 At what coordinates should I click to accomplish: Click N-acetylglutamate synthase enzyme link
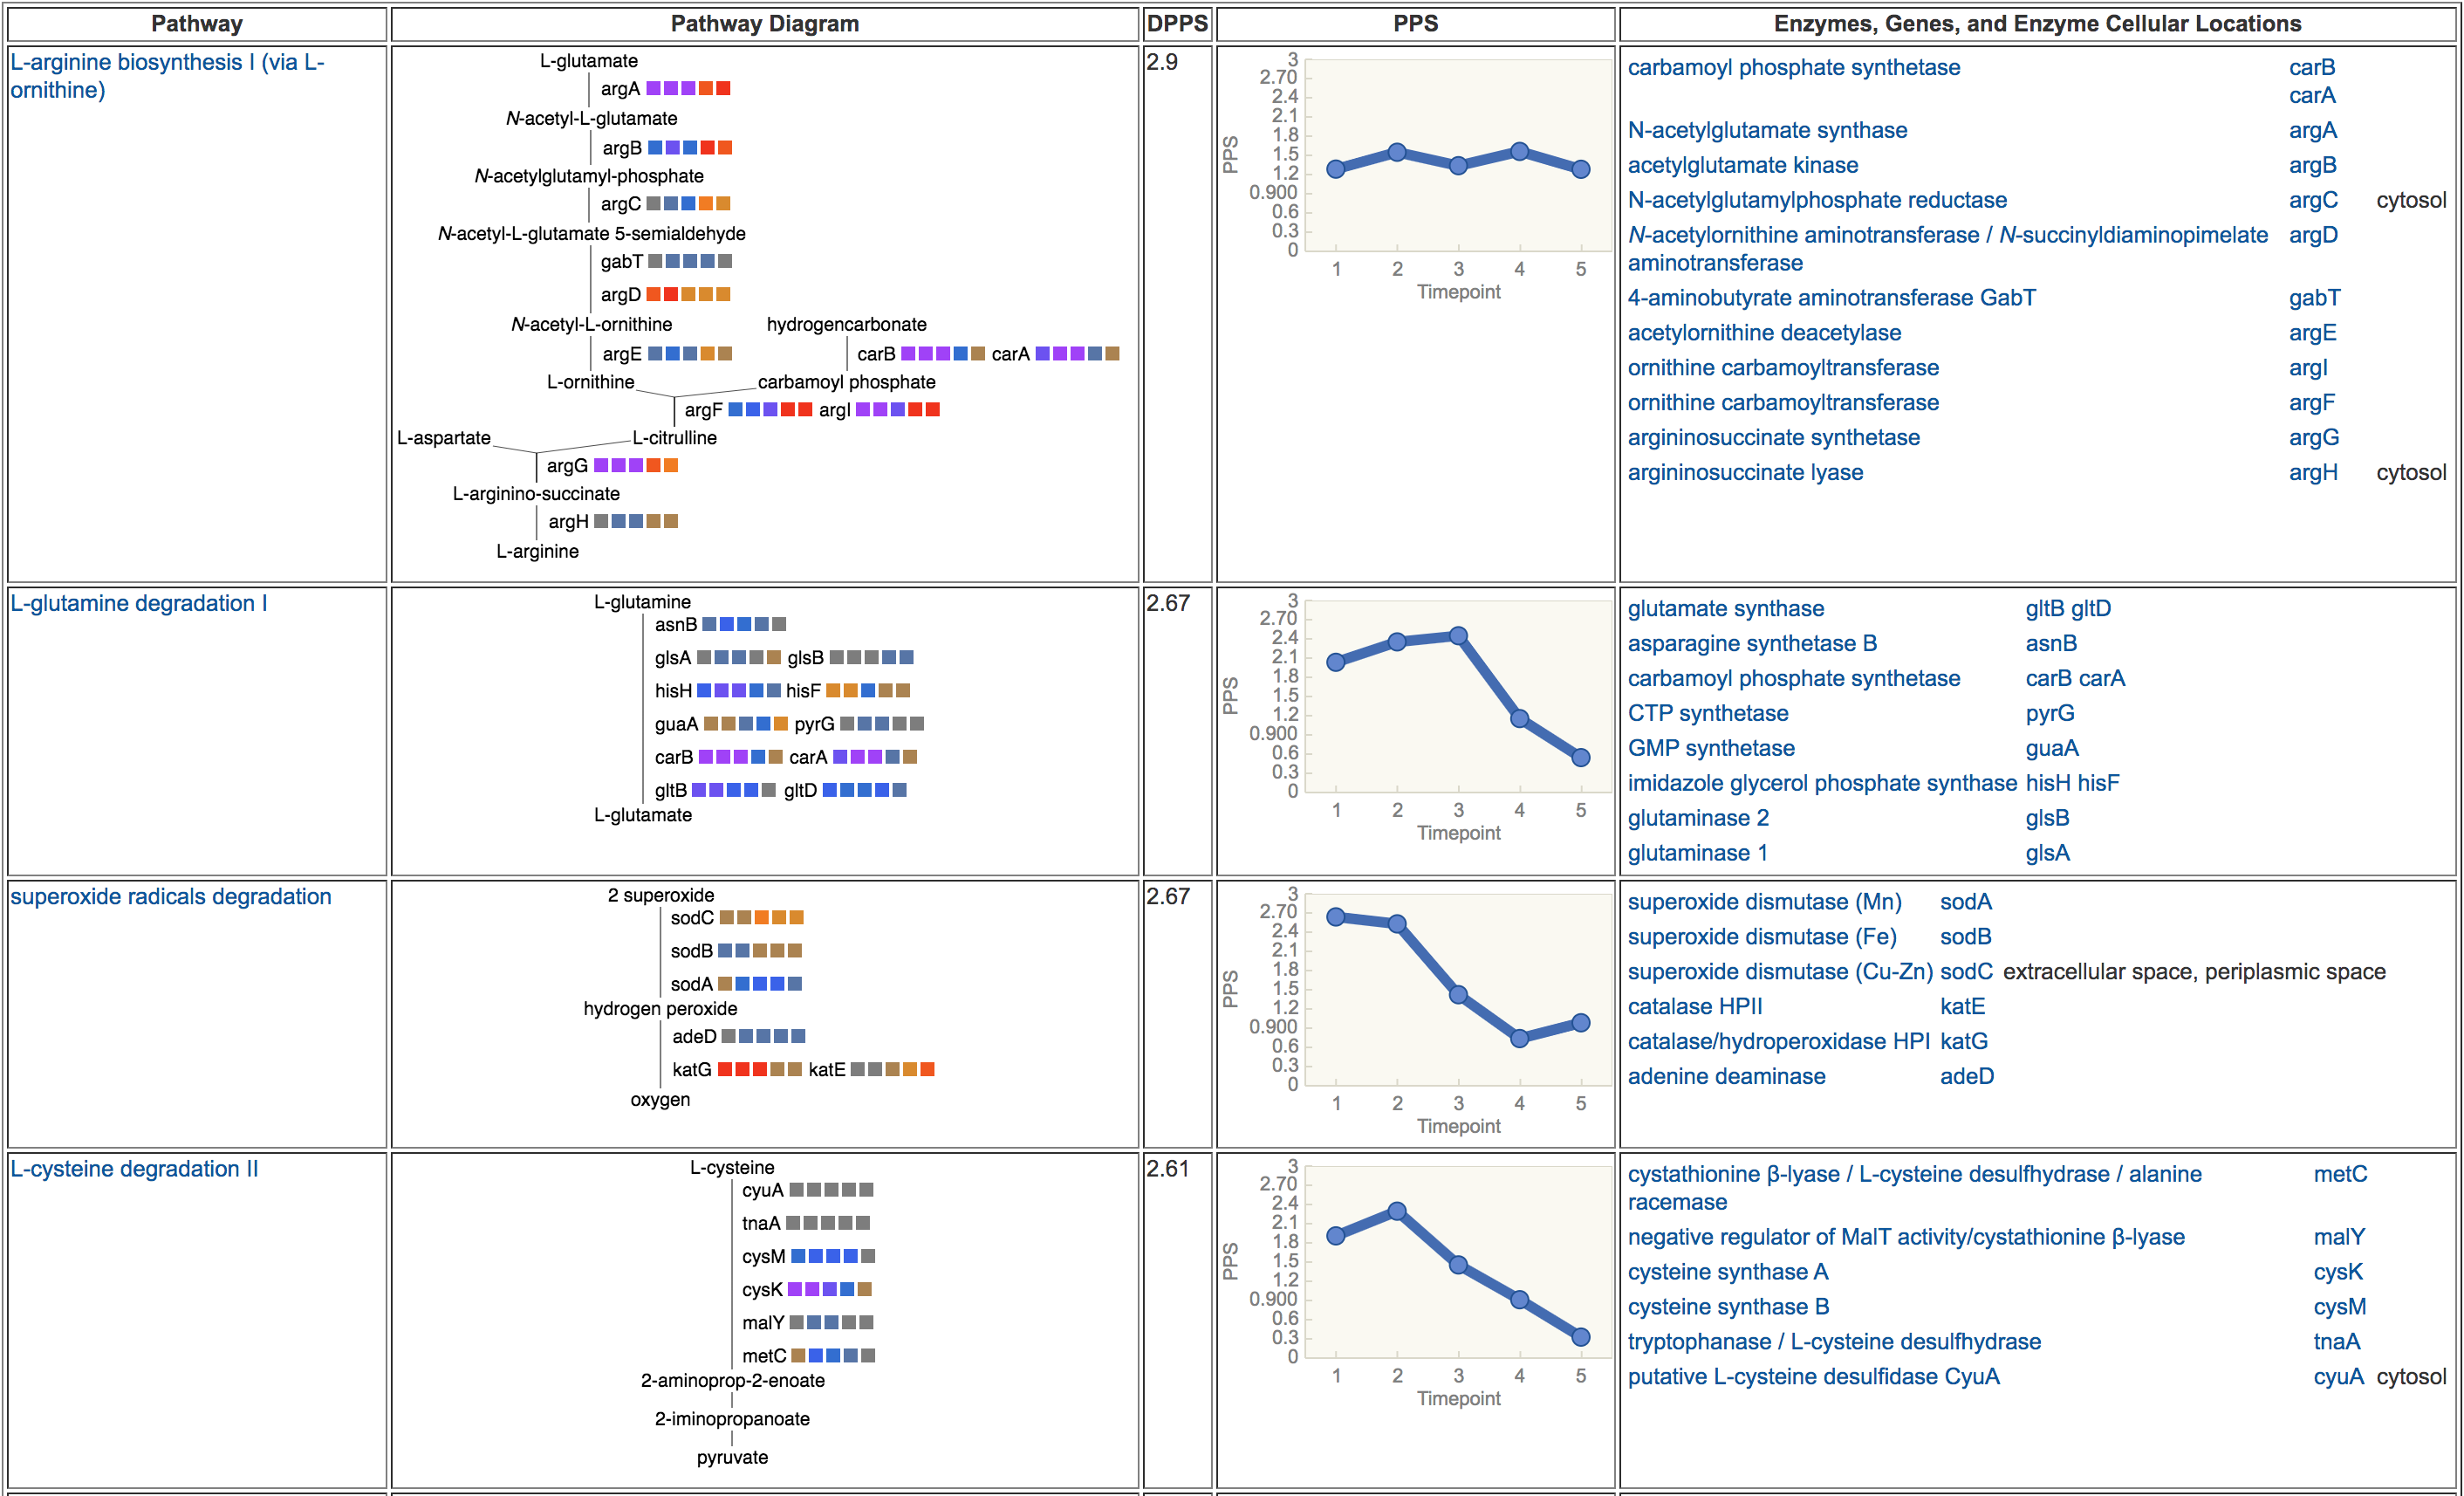coord(1767,130)
